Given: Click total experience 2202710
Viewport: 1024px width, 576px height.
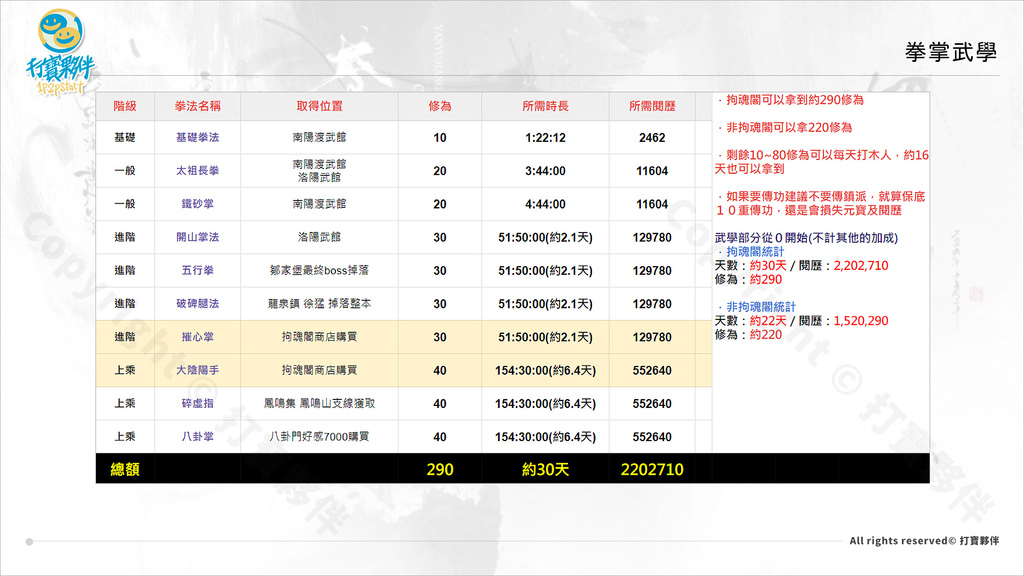Looking at the screenshot, I should [652, 469].
